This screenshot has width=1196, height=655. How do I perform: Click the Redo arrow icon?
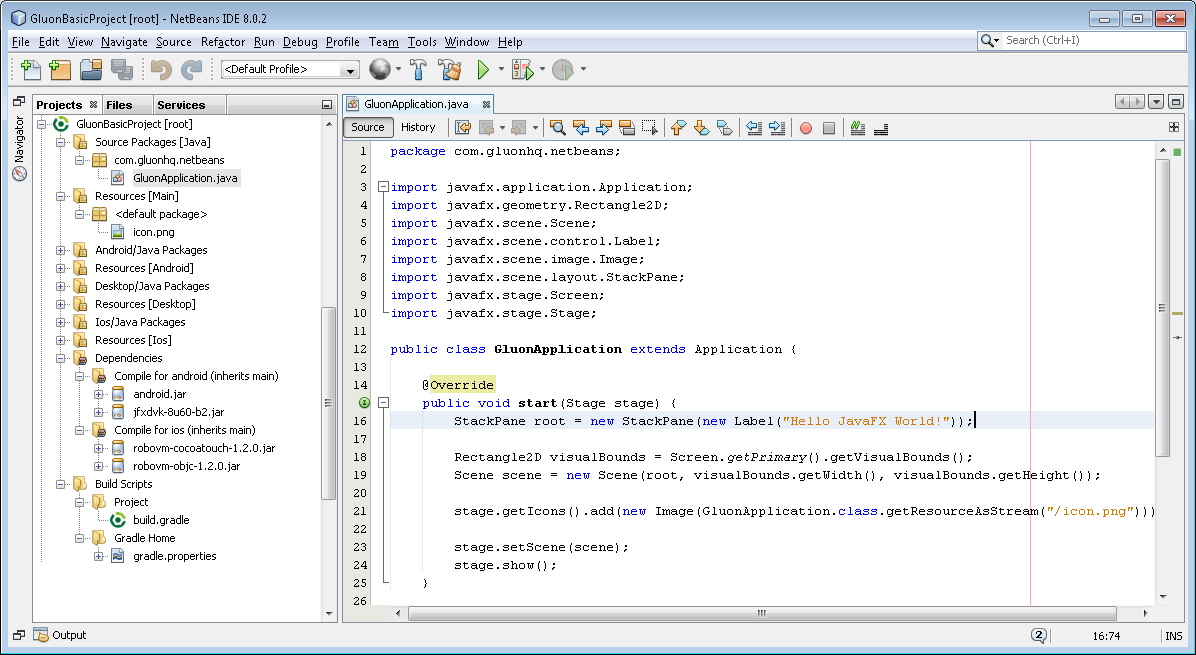191,69
